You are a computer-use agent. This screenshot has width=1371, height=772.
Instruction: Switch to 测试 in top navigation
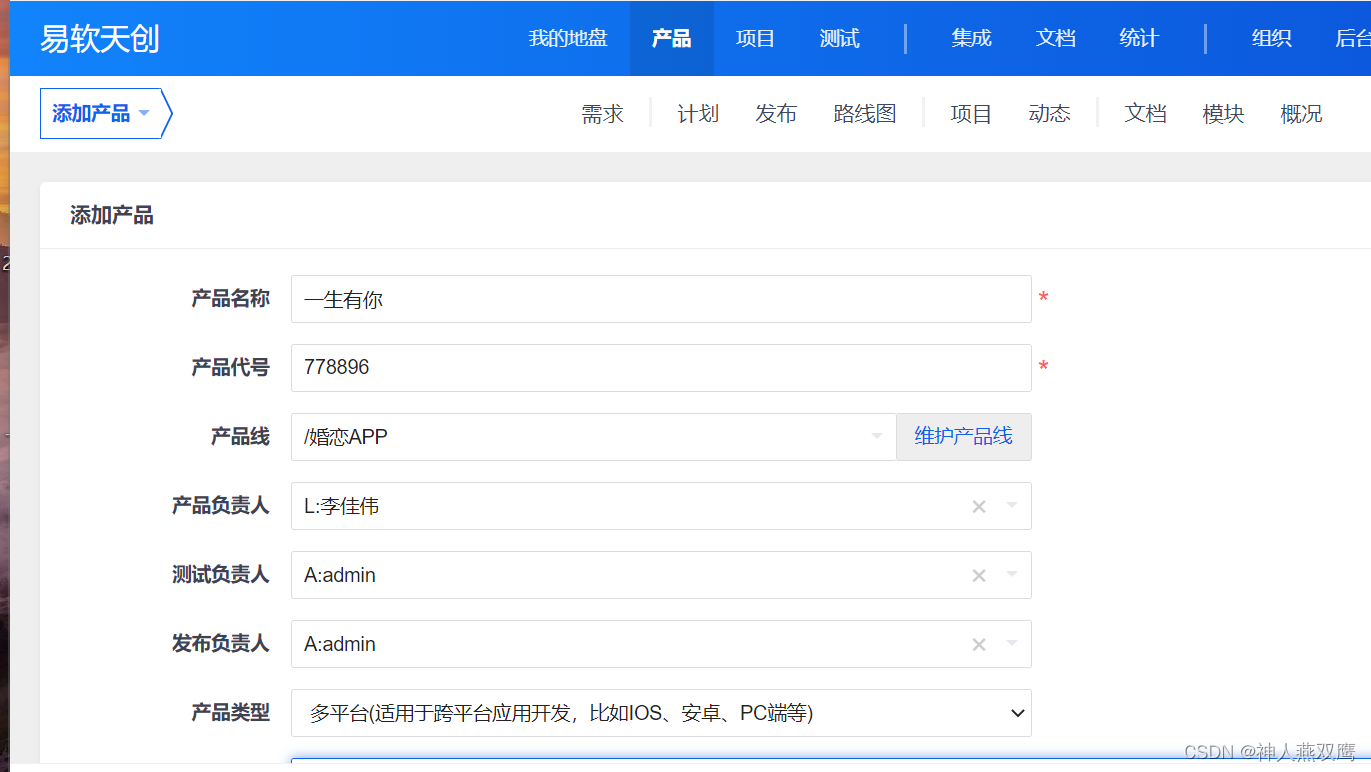(x=839, y=39)
